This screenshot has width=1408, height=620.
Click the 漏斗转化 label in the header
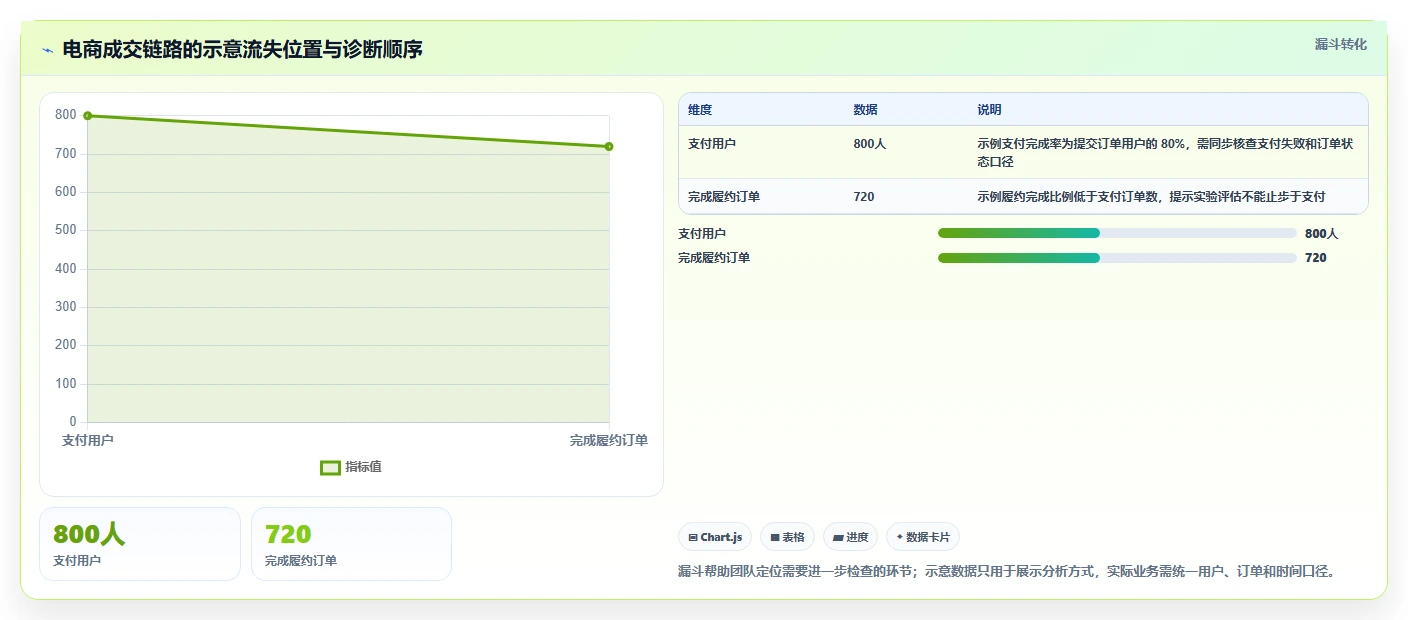coord(1340,44)
